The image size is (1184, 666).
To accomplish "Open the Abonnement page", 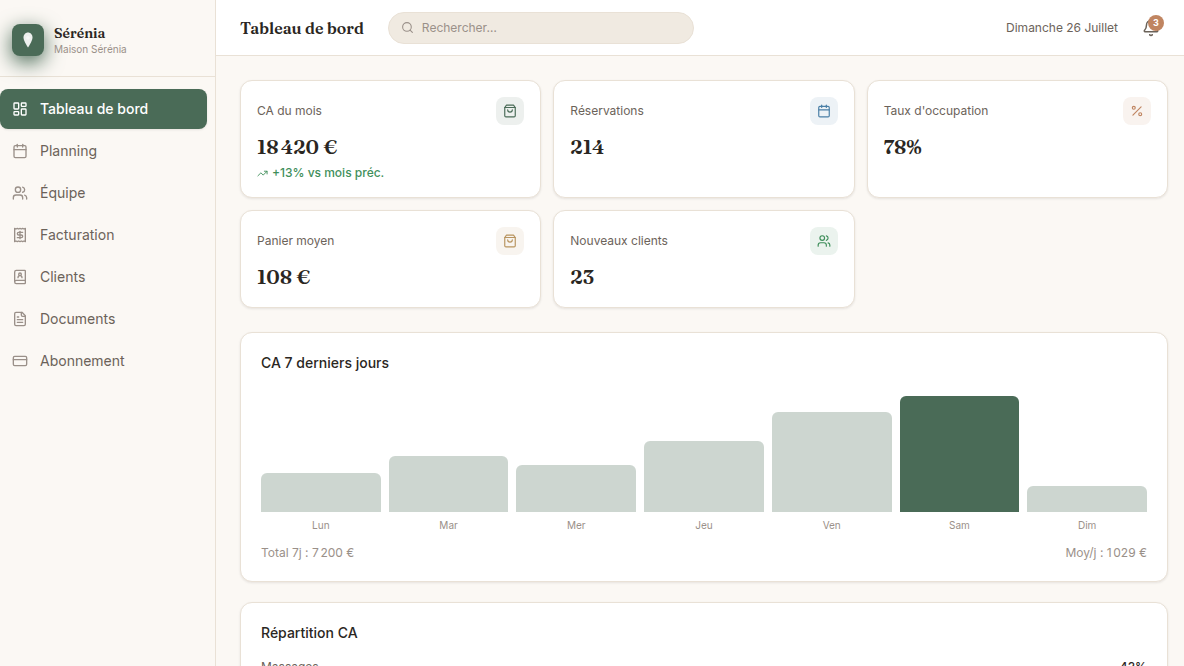I will click(x=103, y=361).
